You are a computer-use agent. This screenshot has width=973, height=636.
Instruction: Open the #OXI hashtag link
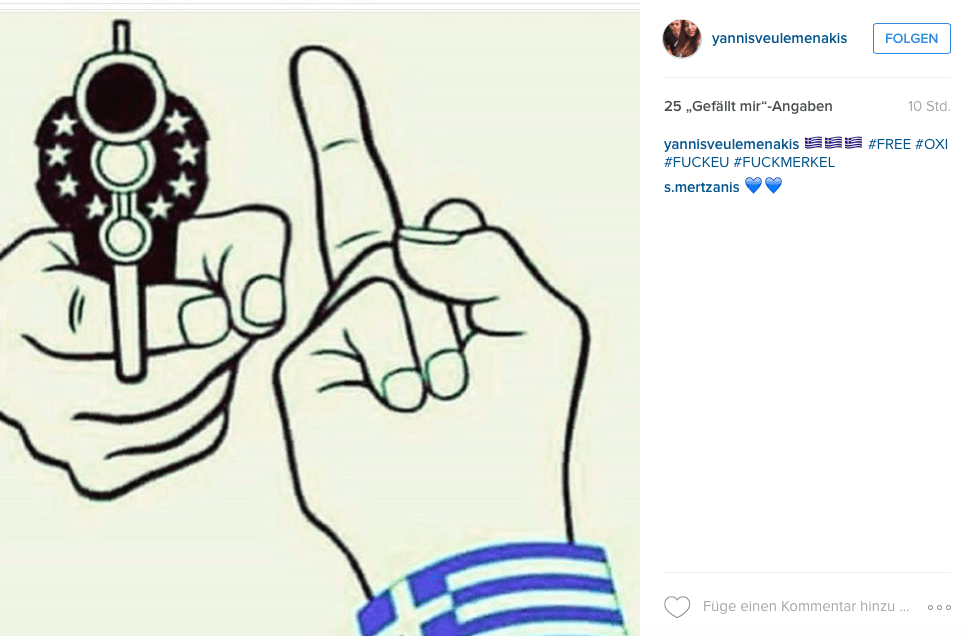[931, 144]
